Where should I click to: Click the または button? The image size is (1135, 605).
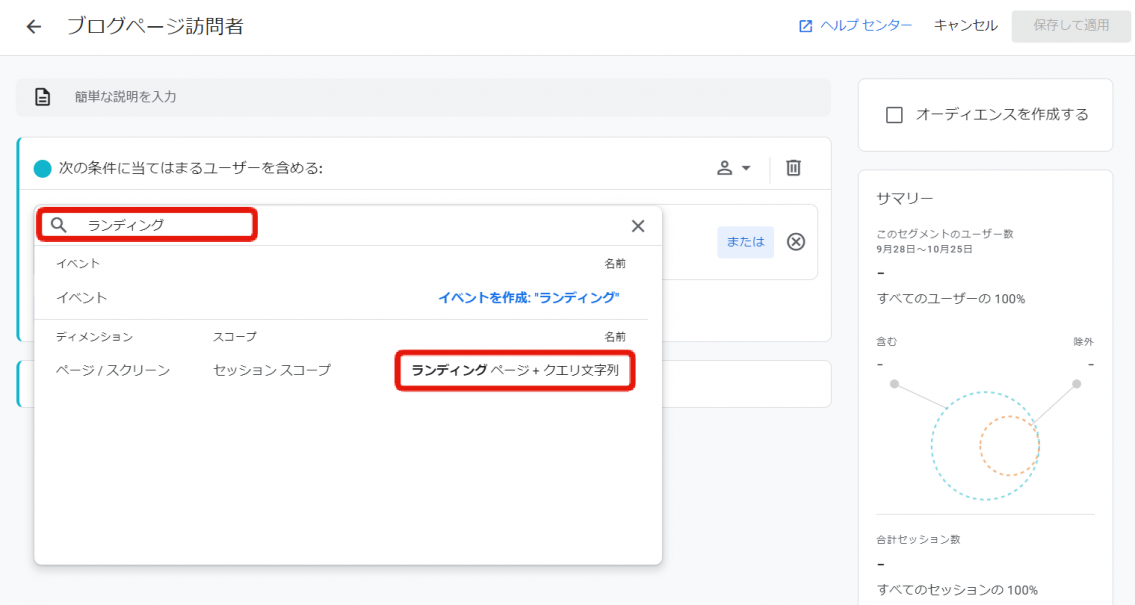click(x=745, y=242)
